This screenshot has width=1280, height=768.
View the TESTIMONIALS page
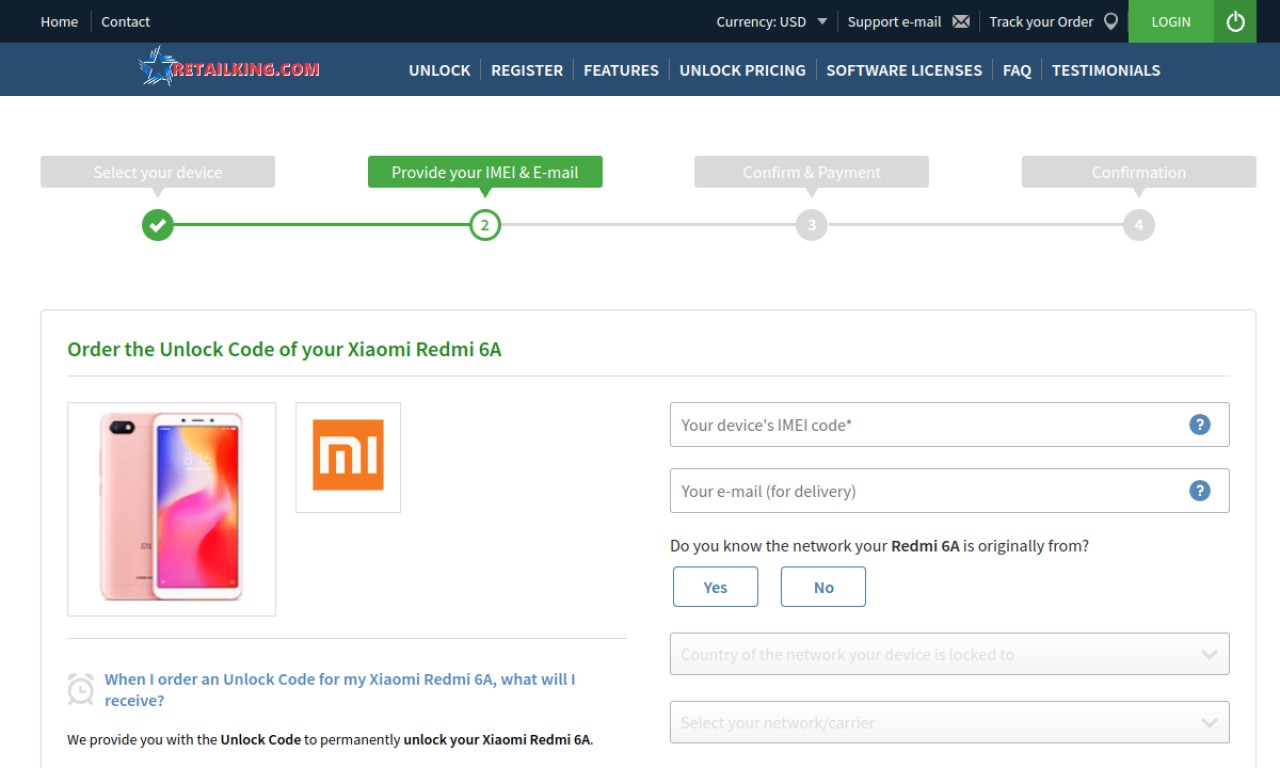[x=1106, y=70]
